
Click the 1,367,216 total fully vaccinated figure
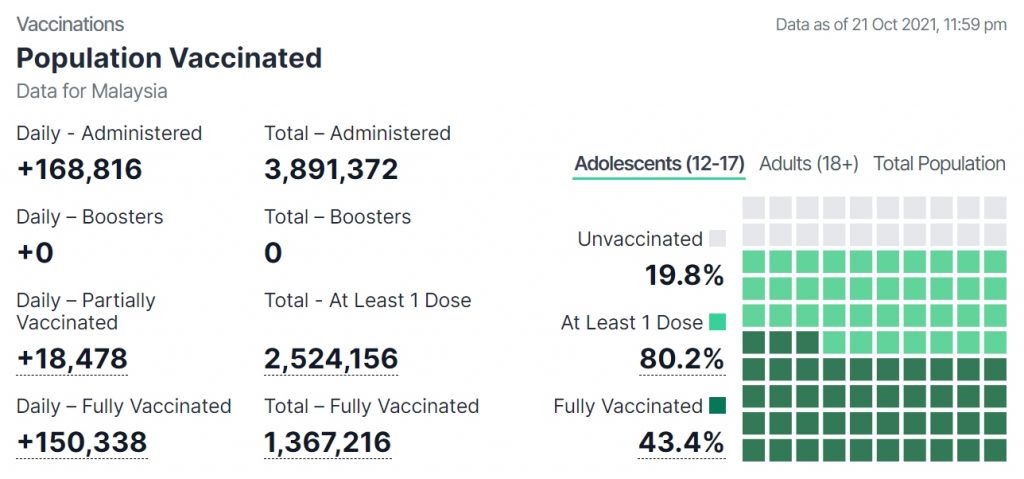point(327,441)
